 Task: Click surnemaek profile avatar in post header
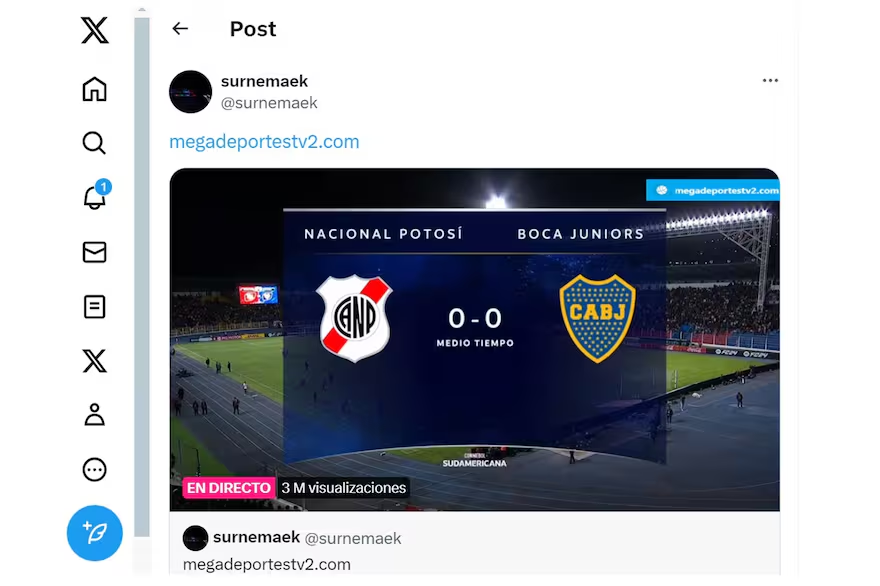pyautogui.click(x=190, y=91)
